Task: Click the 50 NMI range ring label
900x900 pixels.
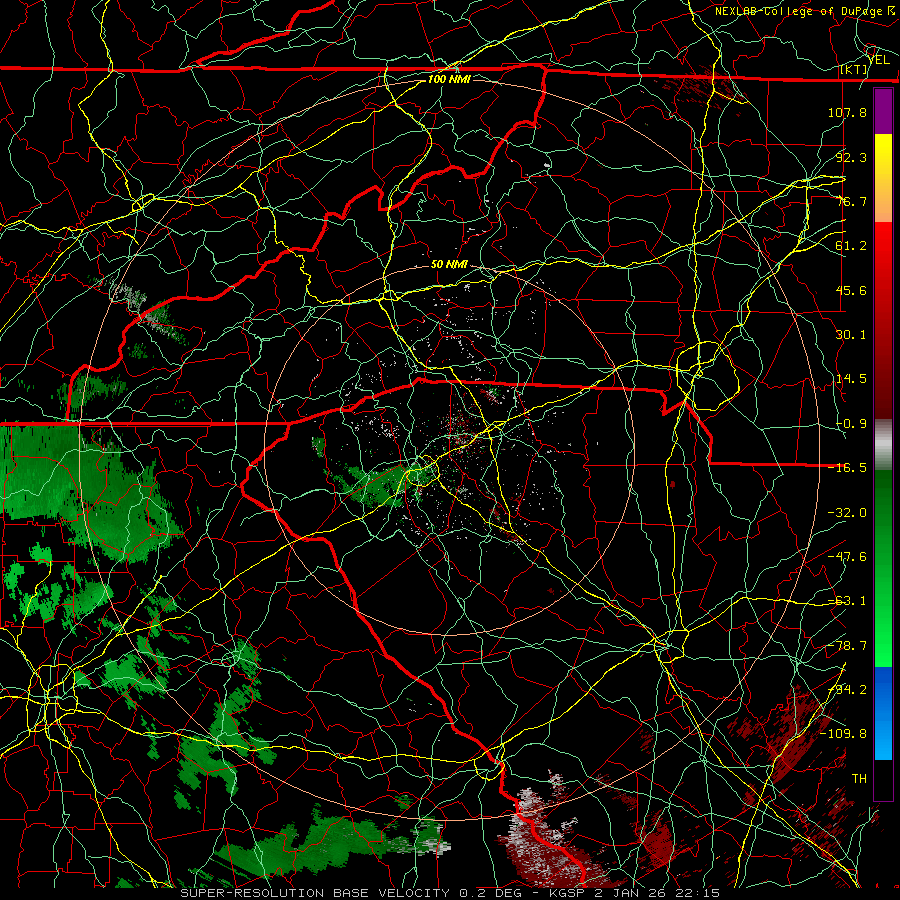Action: pos(449,265)
